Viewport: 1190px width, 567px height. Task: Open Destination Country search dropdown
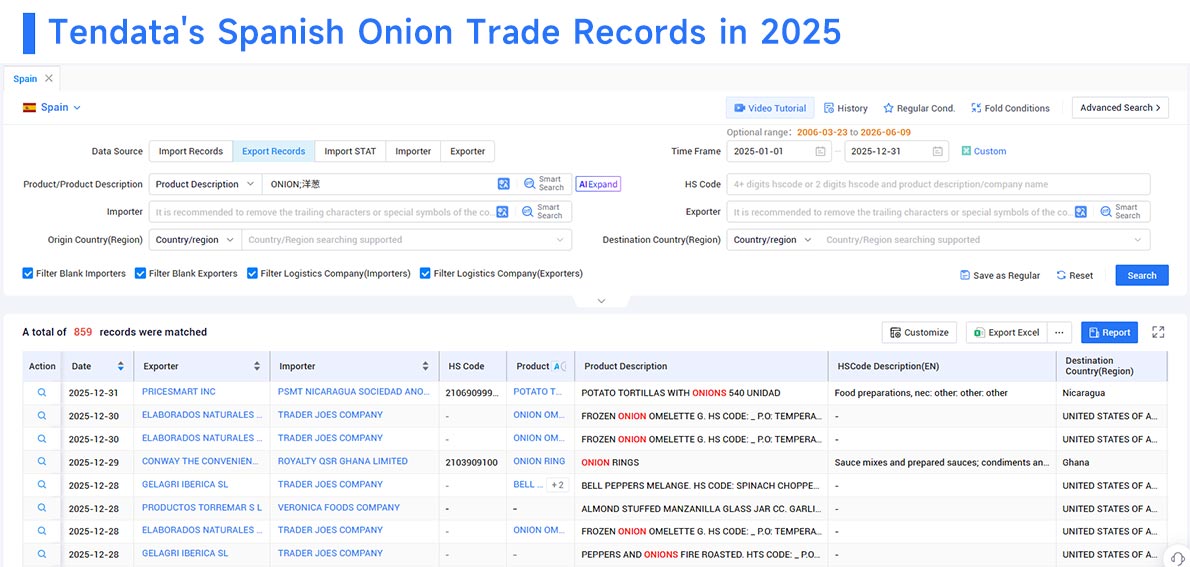(984, 240)
